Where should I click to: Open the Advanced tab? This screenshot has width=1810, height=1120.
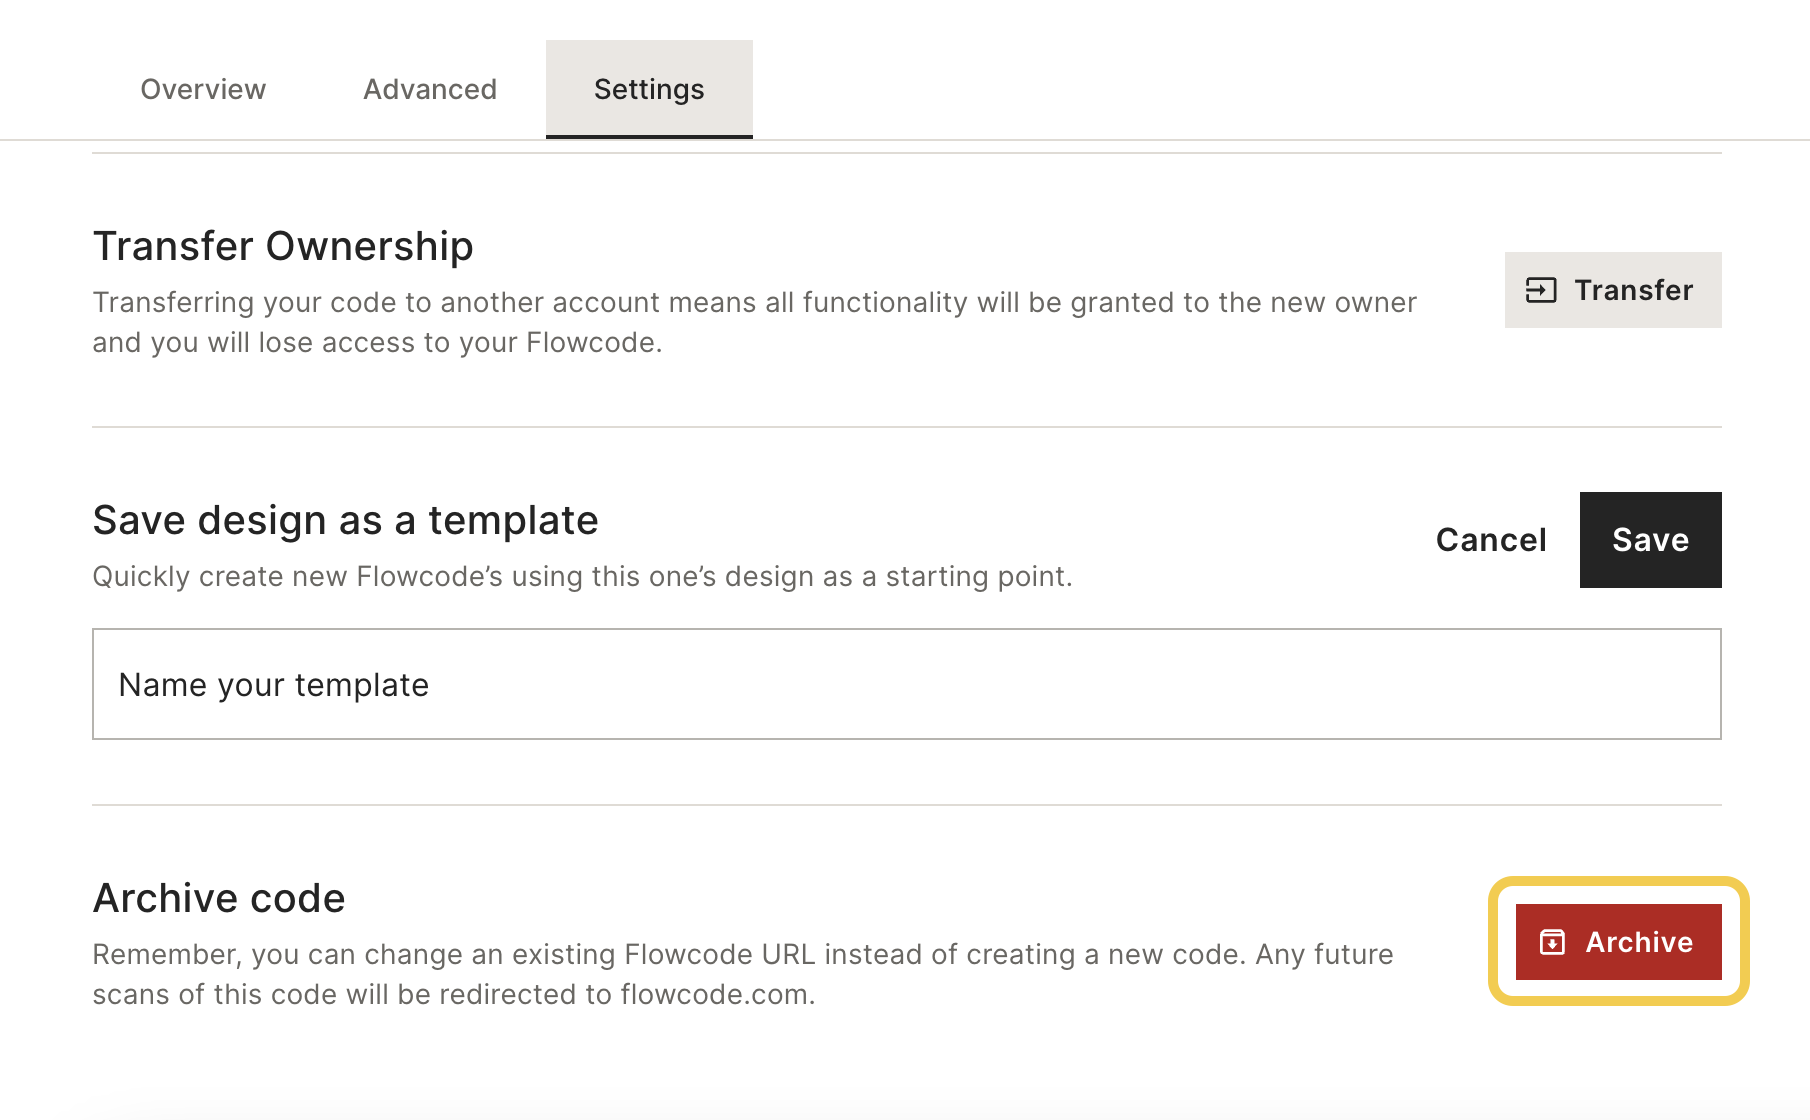click(430, 89)
